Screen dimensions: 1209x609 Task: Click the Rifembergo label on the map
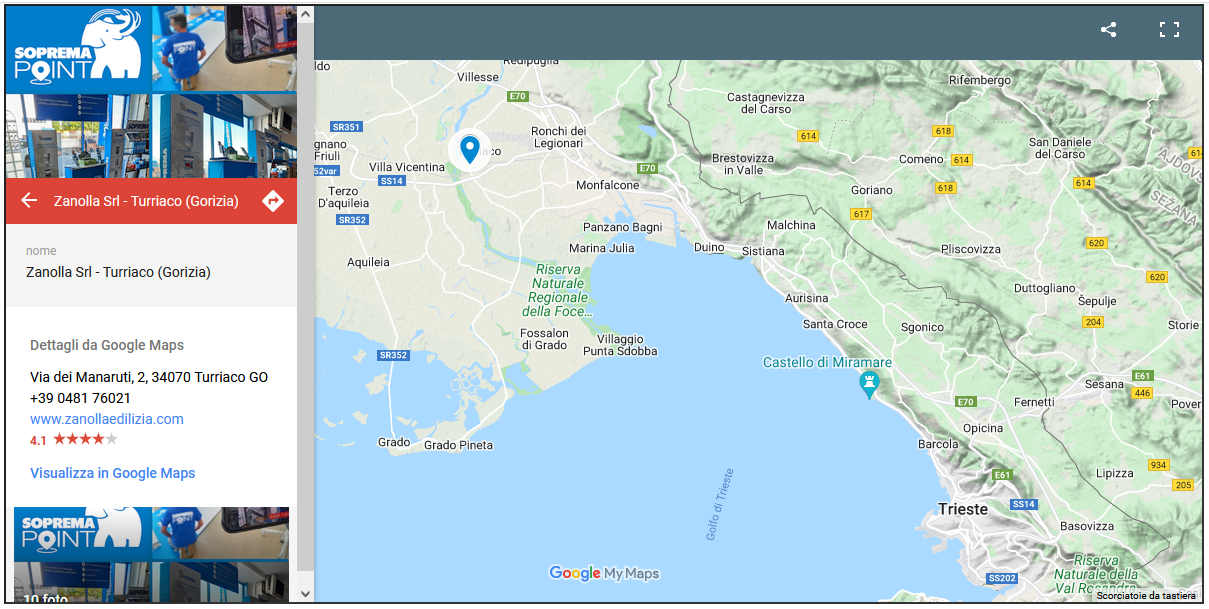979,80
